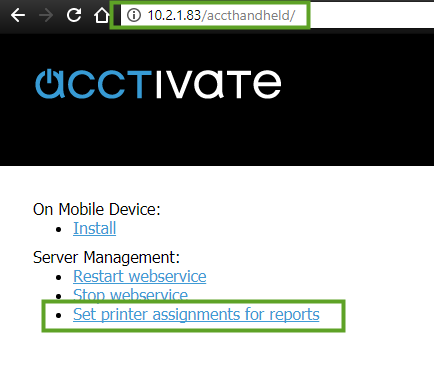Click the Restart webservice link
Screen dimensions: 434x392
(140, 276)
